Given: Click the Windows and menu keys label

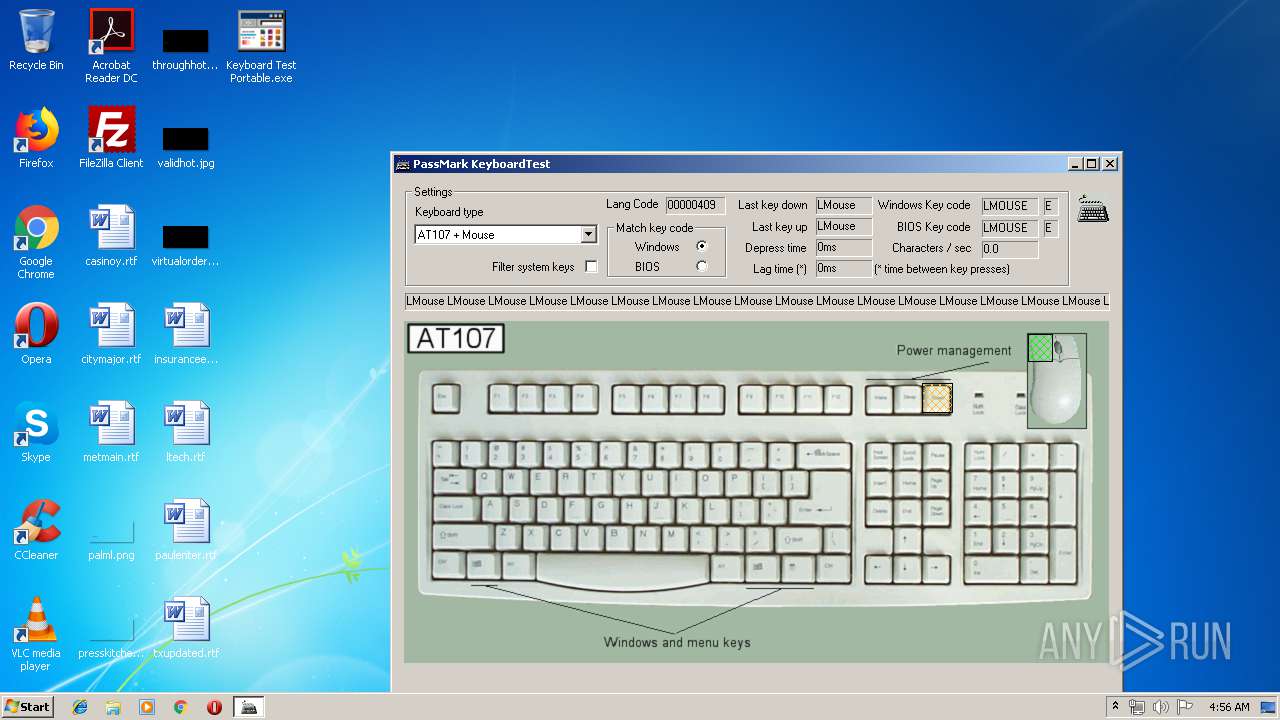Looking at the screenshot, I should pyautogui.click(x=677, y=642).
